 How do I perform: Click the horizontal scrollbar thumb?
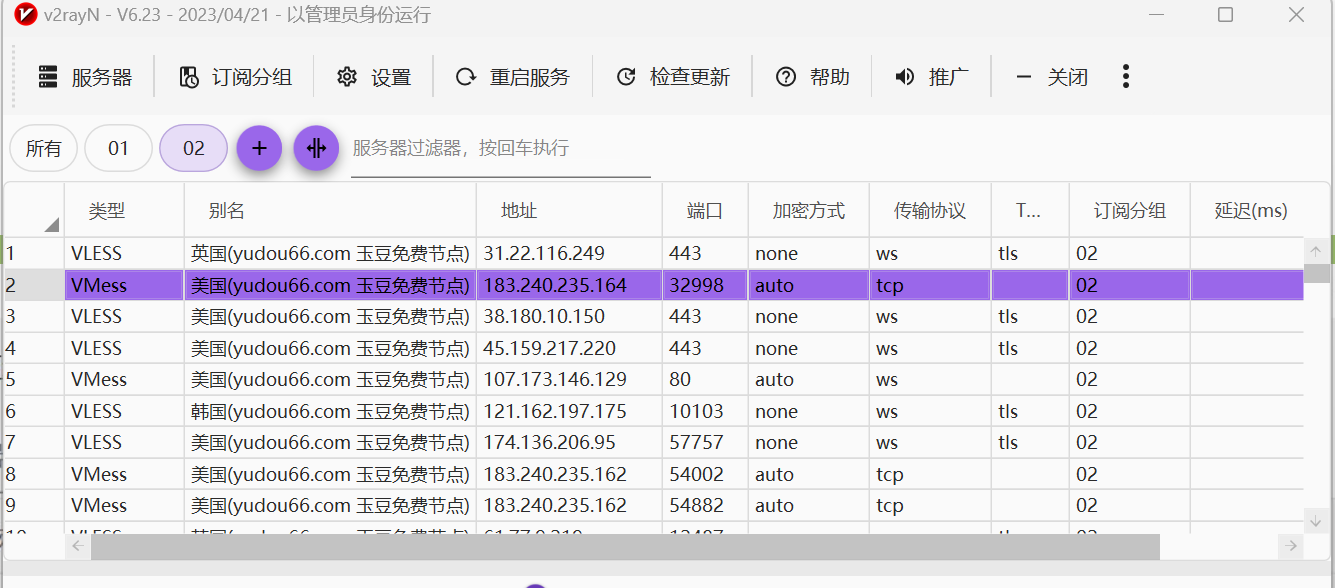[x=625, y=546]
